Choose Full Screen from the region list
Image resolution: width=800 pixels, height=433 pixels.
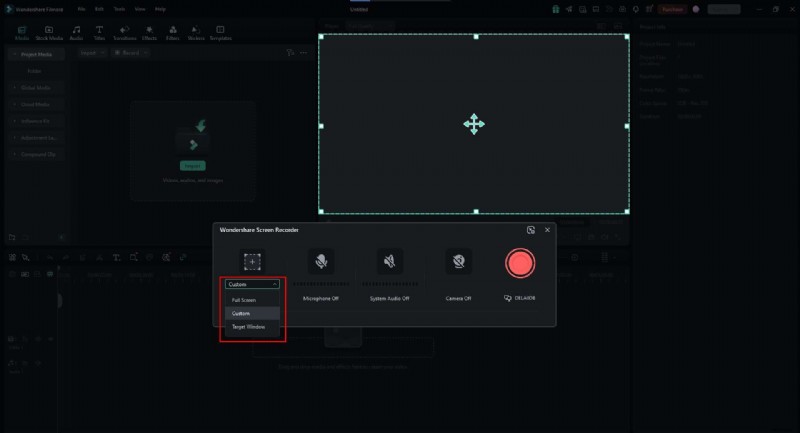(x=252, y=300)
